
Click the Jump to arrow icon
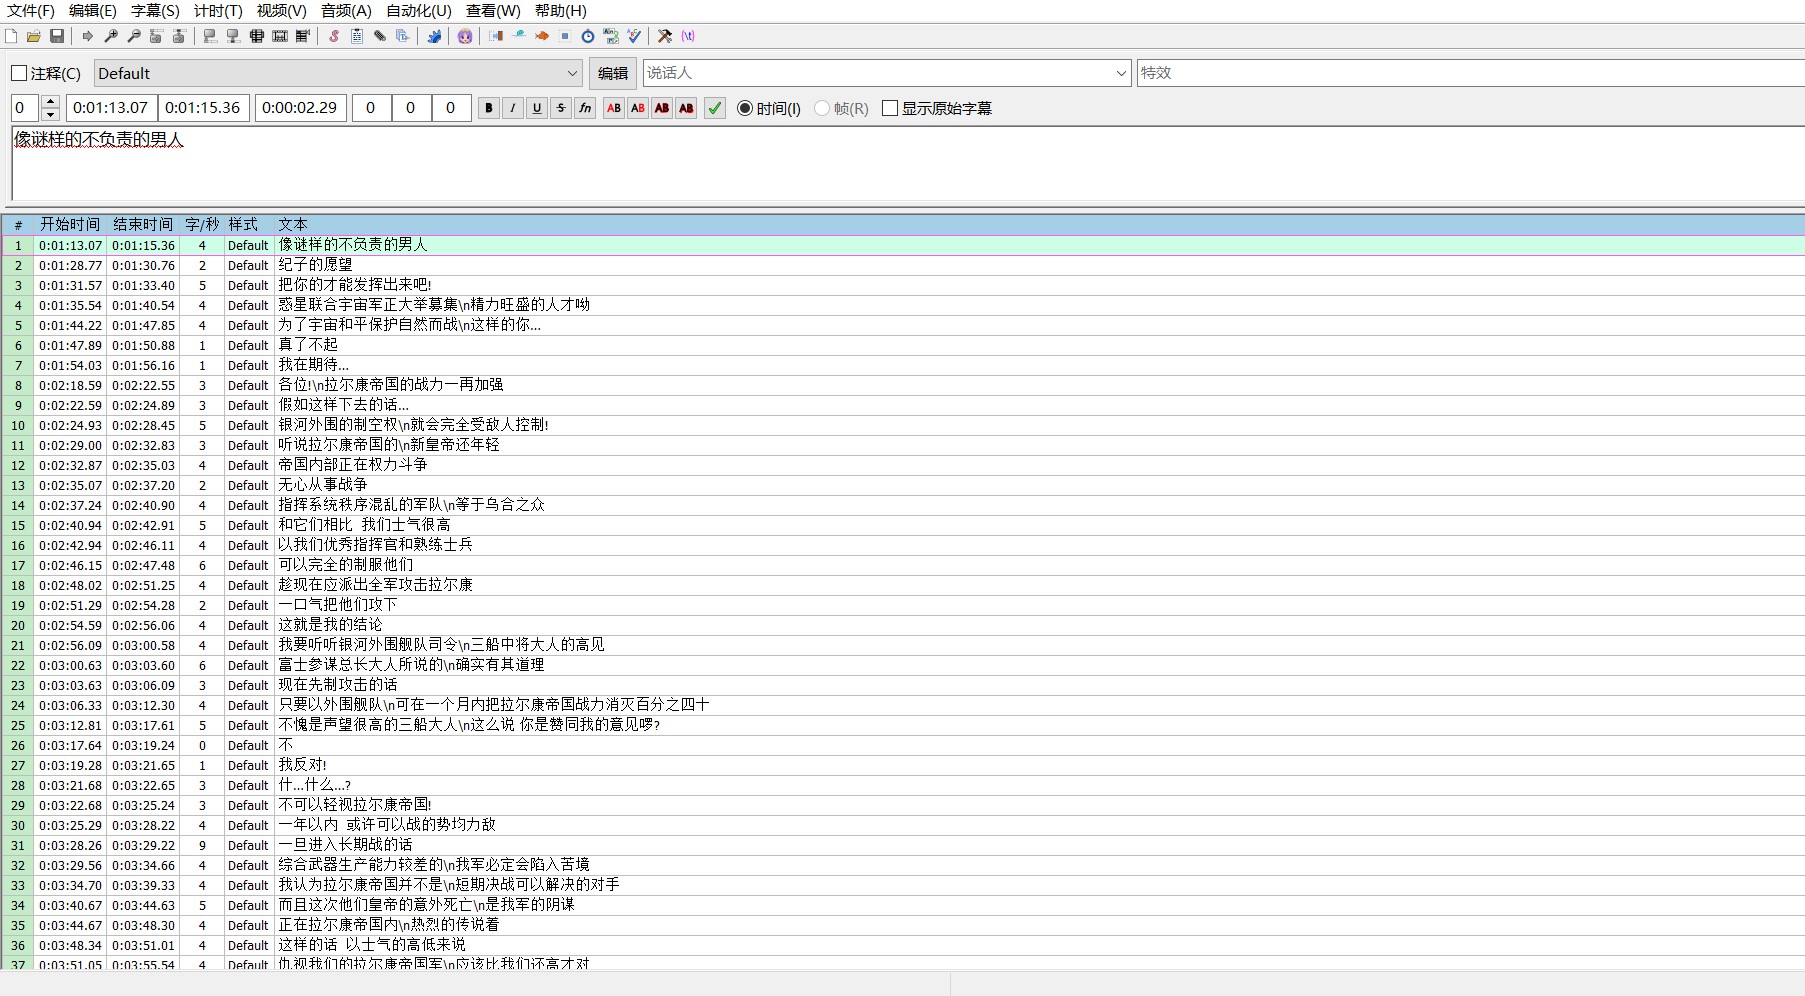click(88, 36)
